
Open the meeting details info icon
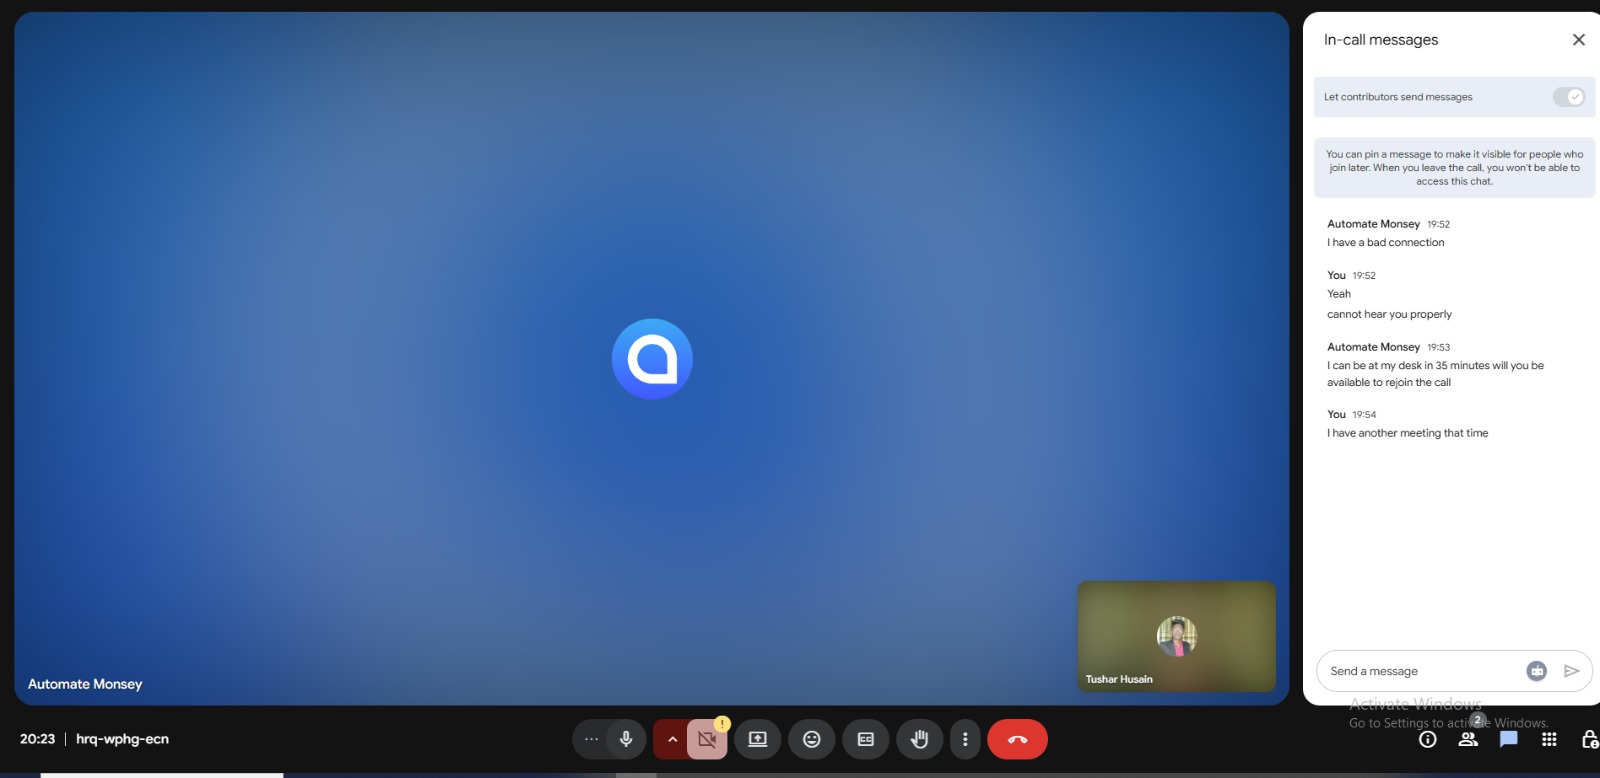[1428, 739]
